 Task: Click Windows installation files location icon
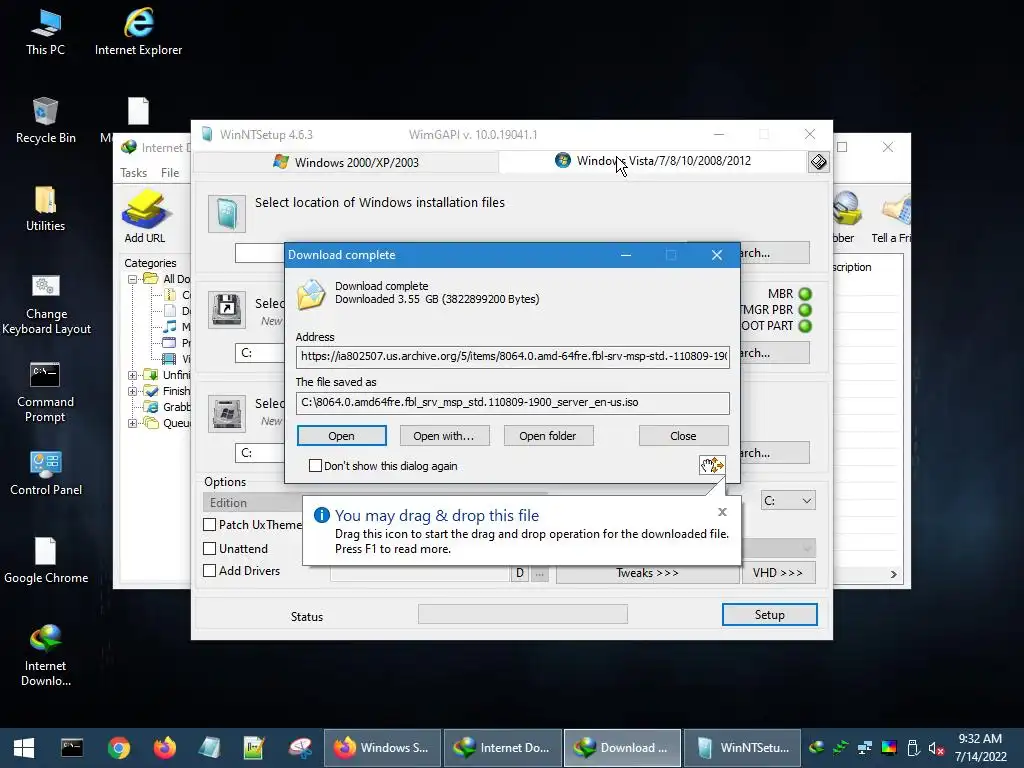pos(227,214)
